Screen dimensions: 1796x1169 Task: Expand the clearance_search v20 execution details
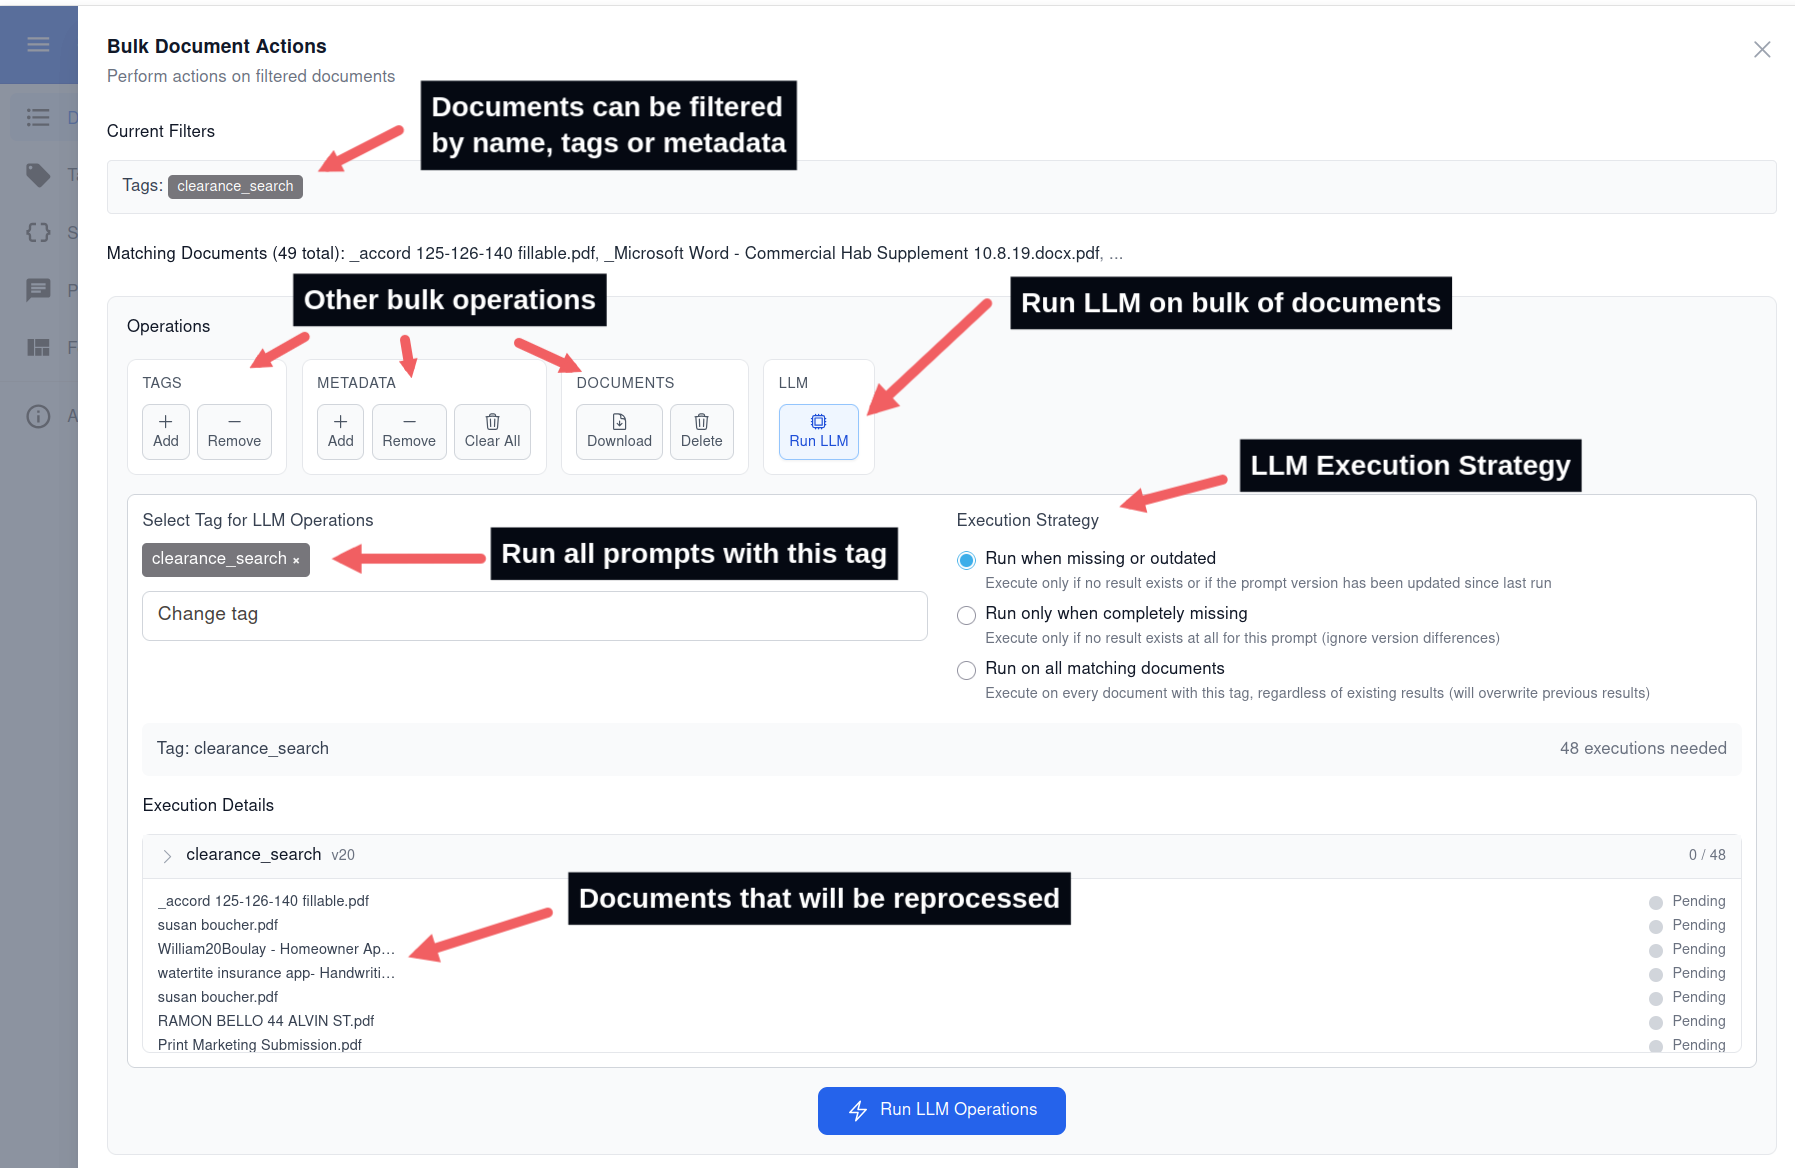[x=167, y=856]
